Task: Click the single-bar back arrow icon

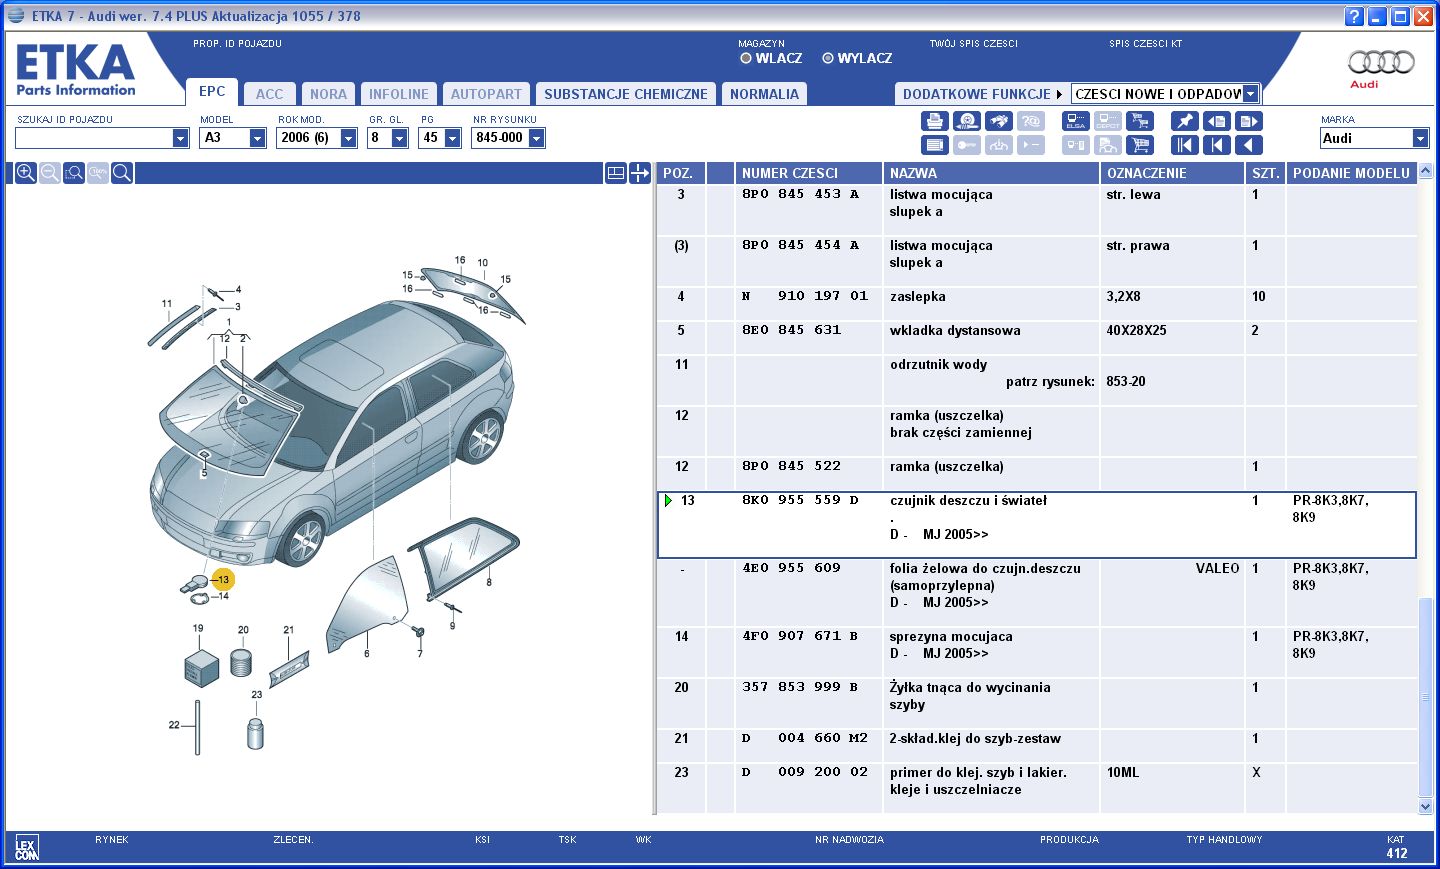Action: click(x=1217, y=145)
